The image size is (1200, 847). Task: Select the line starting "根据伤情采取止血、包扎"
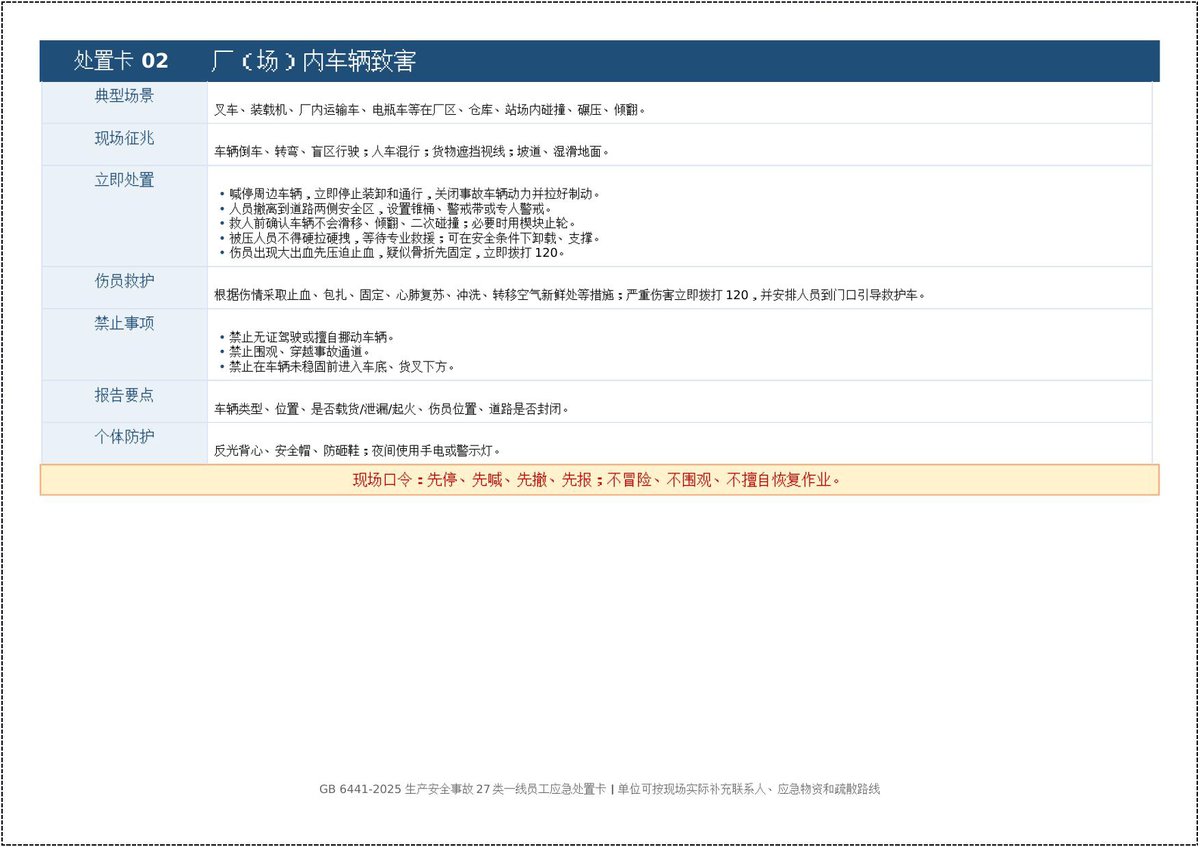(570, 295)
